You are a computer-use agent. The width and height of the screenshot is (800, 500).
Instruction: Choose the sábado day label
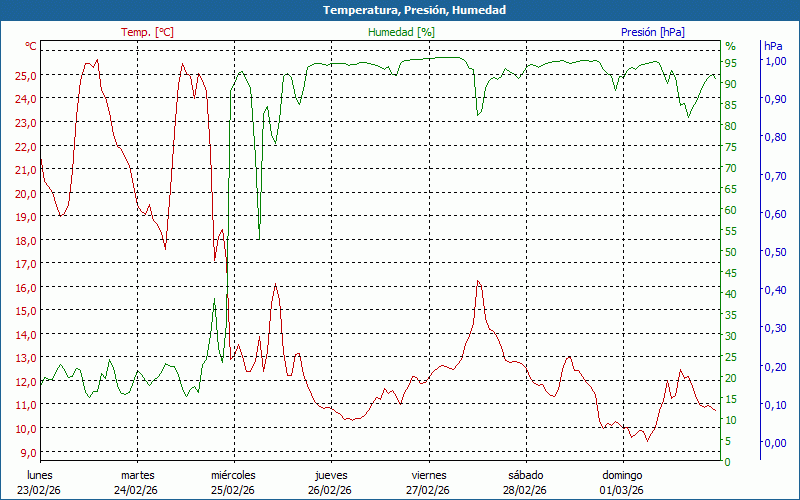[x=525, y=475]
